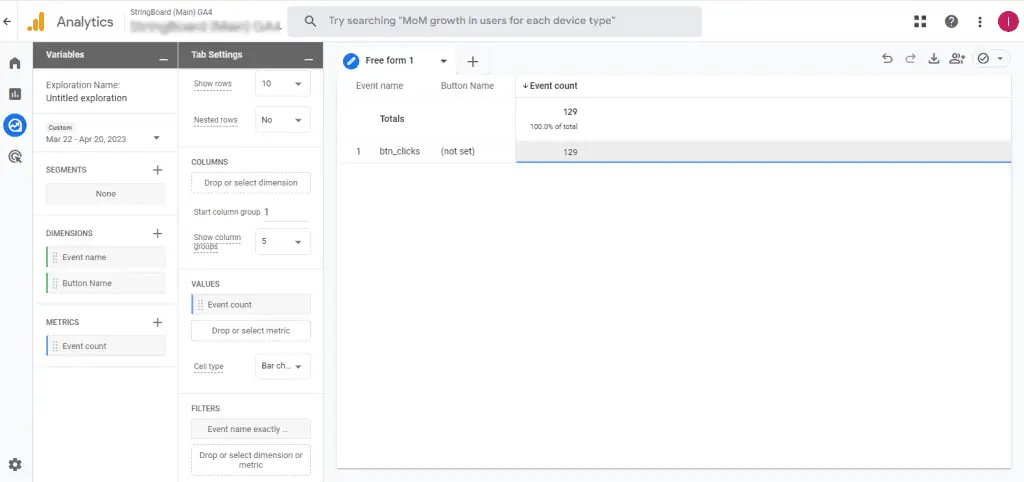Grab the Event name dimension drag handle
The height and width of the screenshot is (482, 1024).
click(55, 257)
